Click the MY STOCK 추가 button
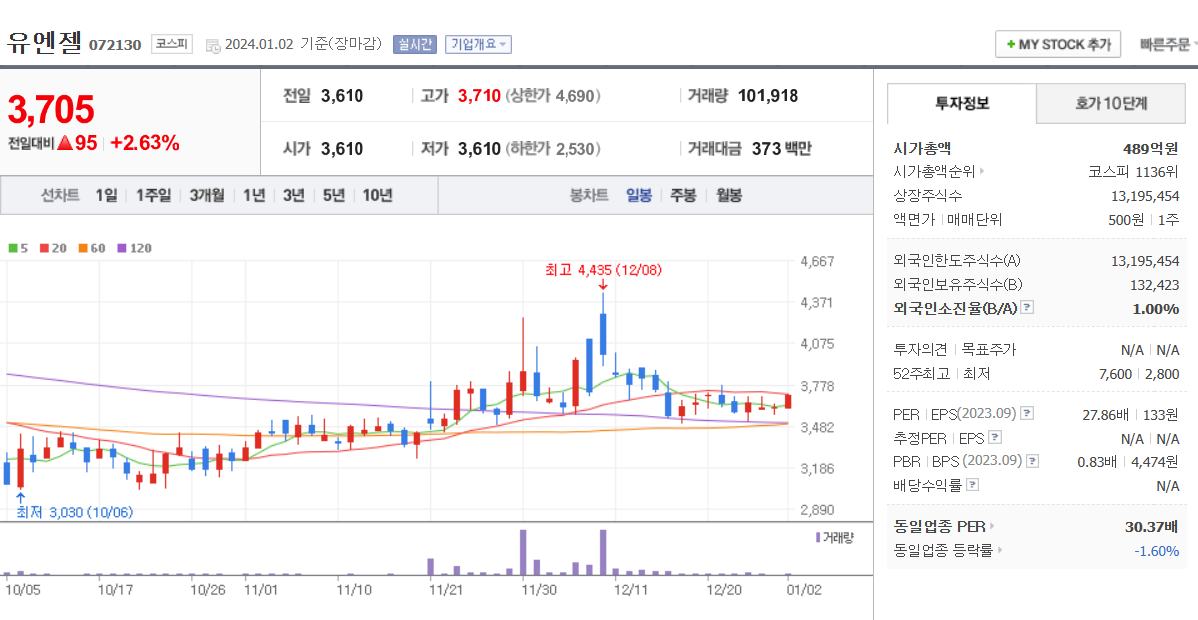 (x=1057, y=44)
